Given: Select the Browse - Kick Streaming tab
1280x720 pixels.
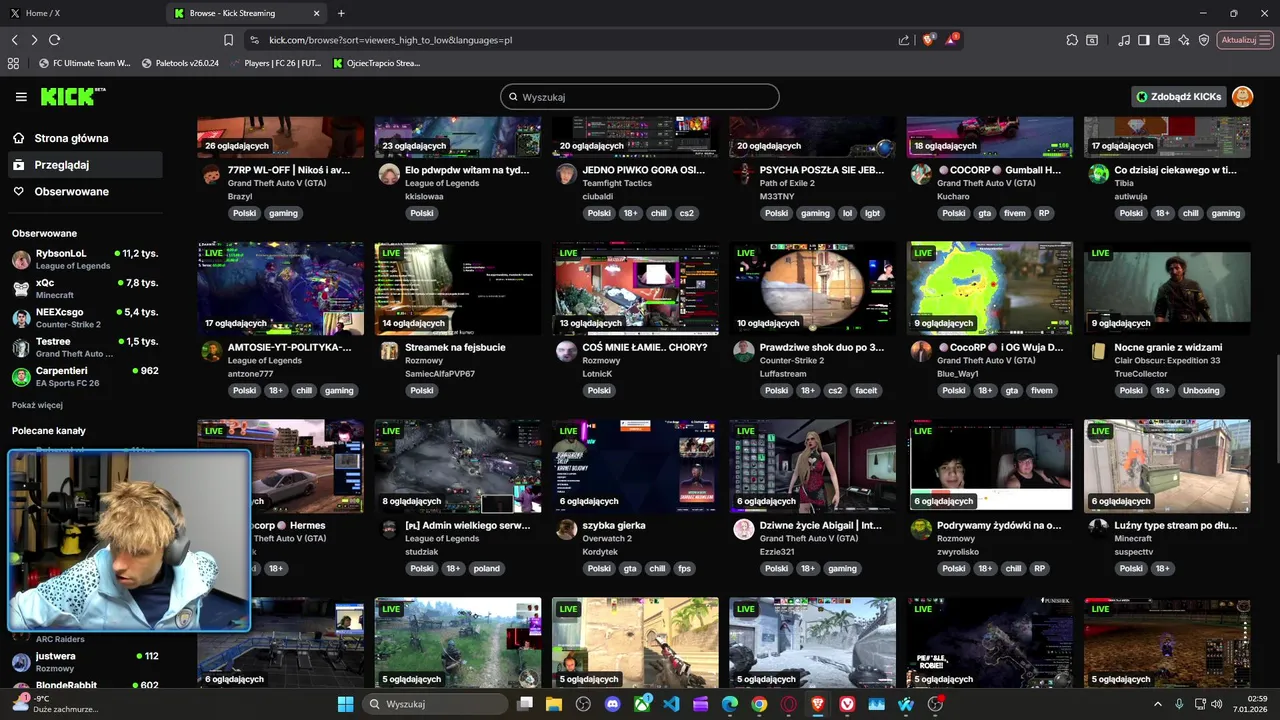Looking at the screenshot, I should click(x=248, y=13).
